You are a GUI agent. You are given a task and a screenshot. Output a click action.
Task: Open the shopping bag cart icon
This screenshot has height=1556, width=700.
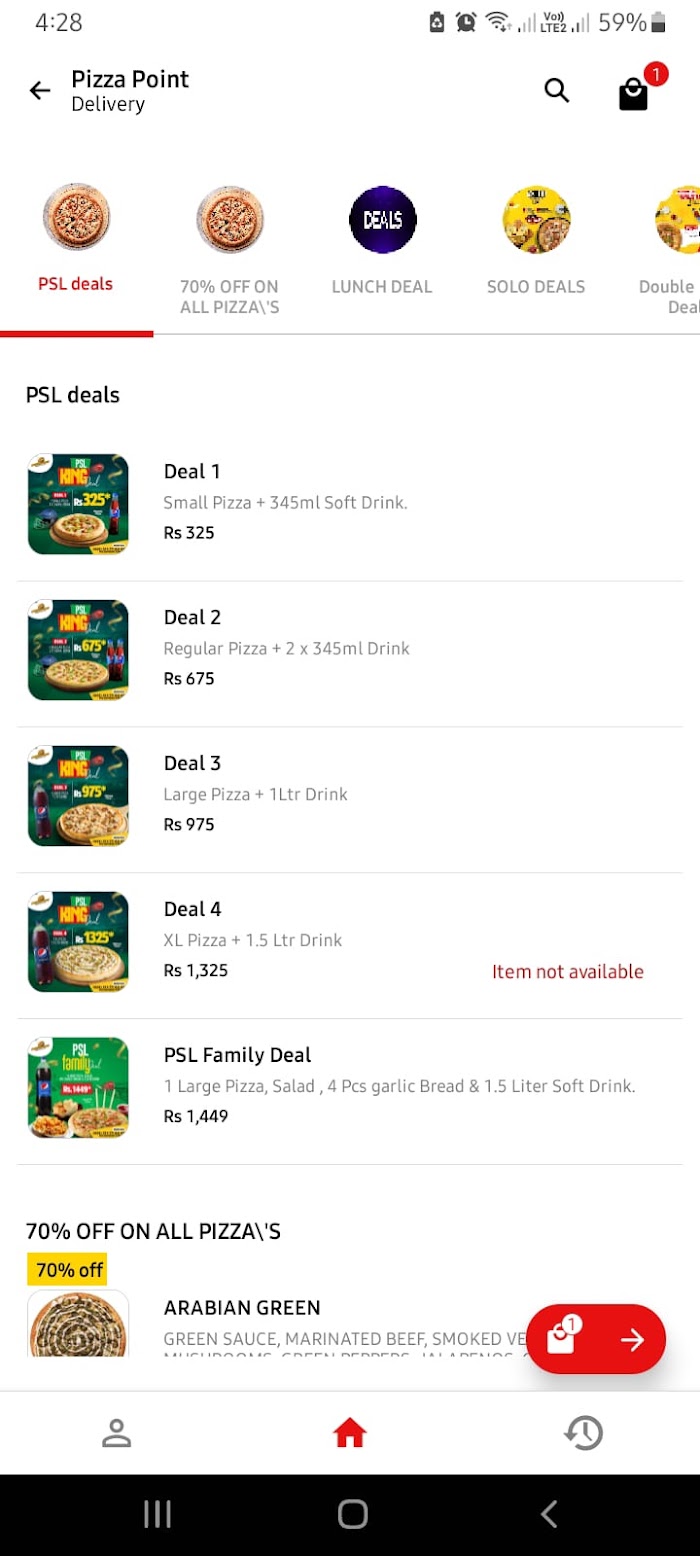[x=634, y=94]
